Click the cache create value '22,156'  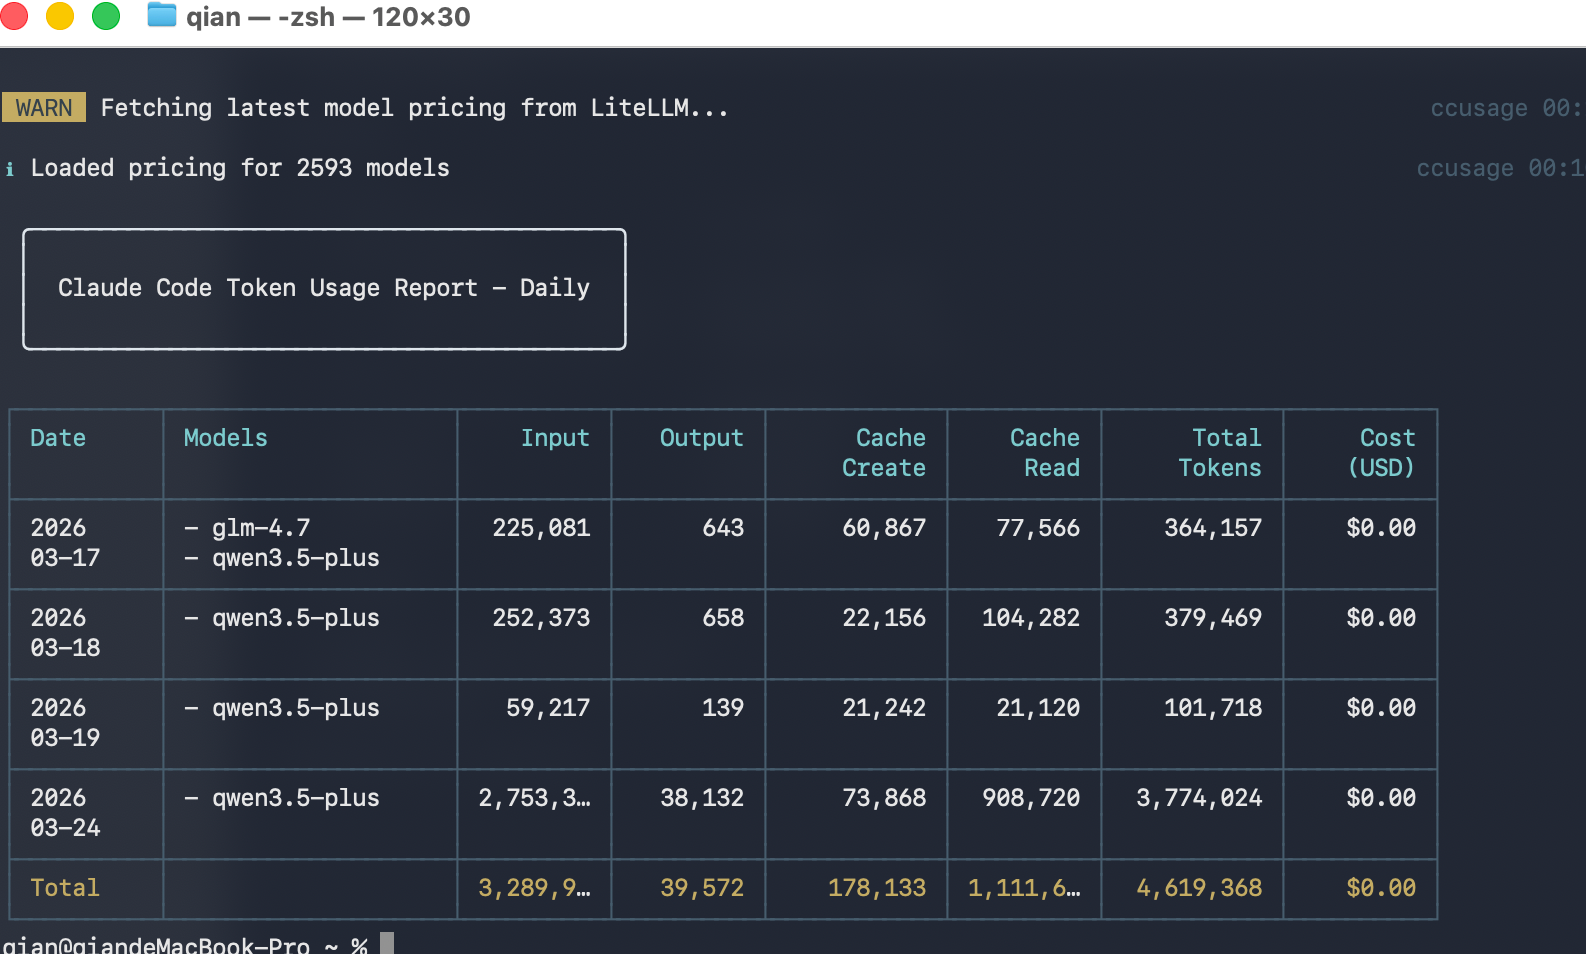point(884,618)
